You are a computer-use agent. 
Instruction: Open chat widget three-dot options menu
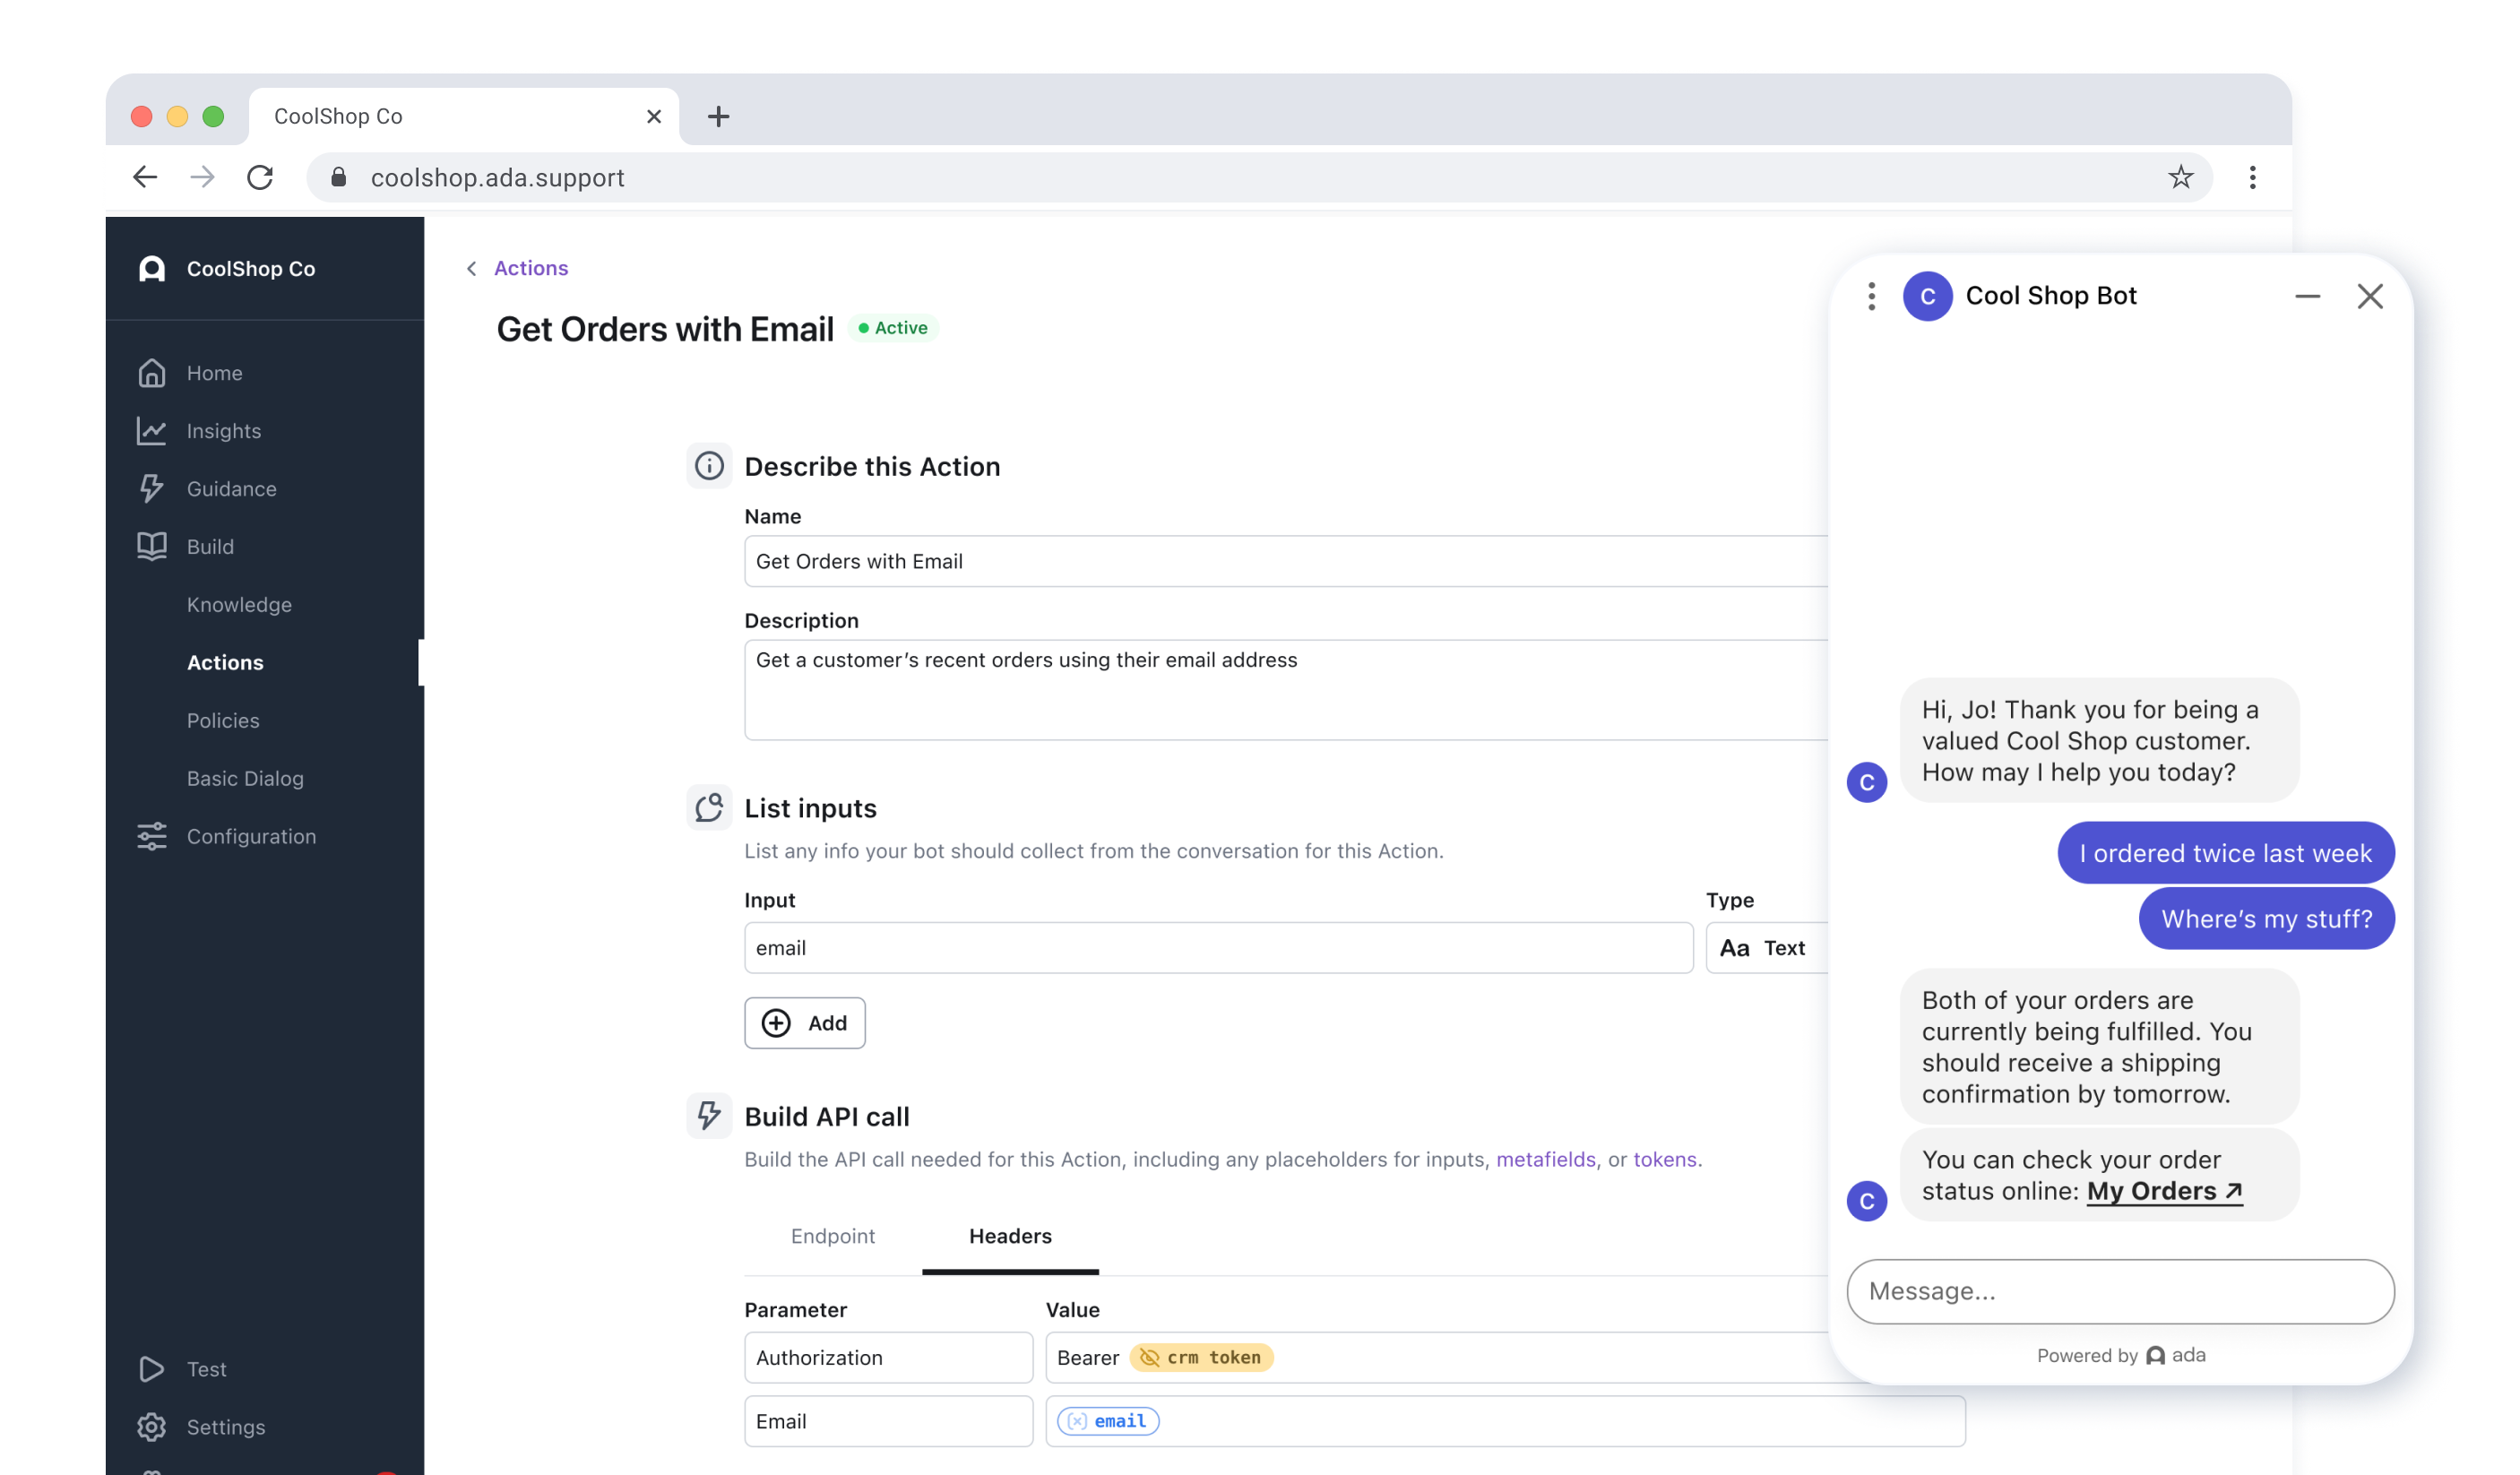[1872, 296]
